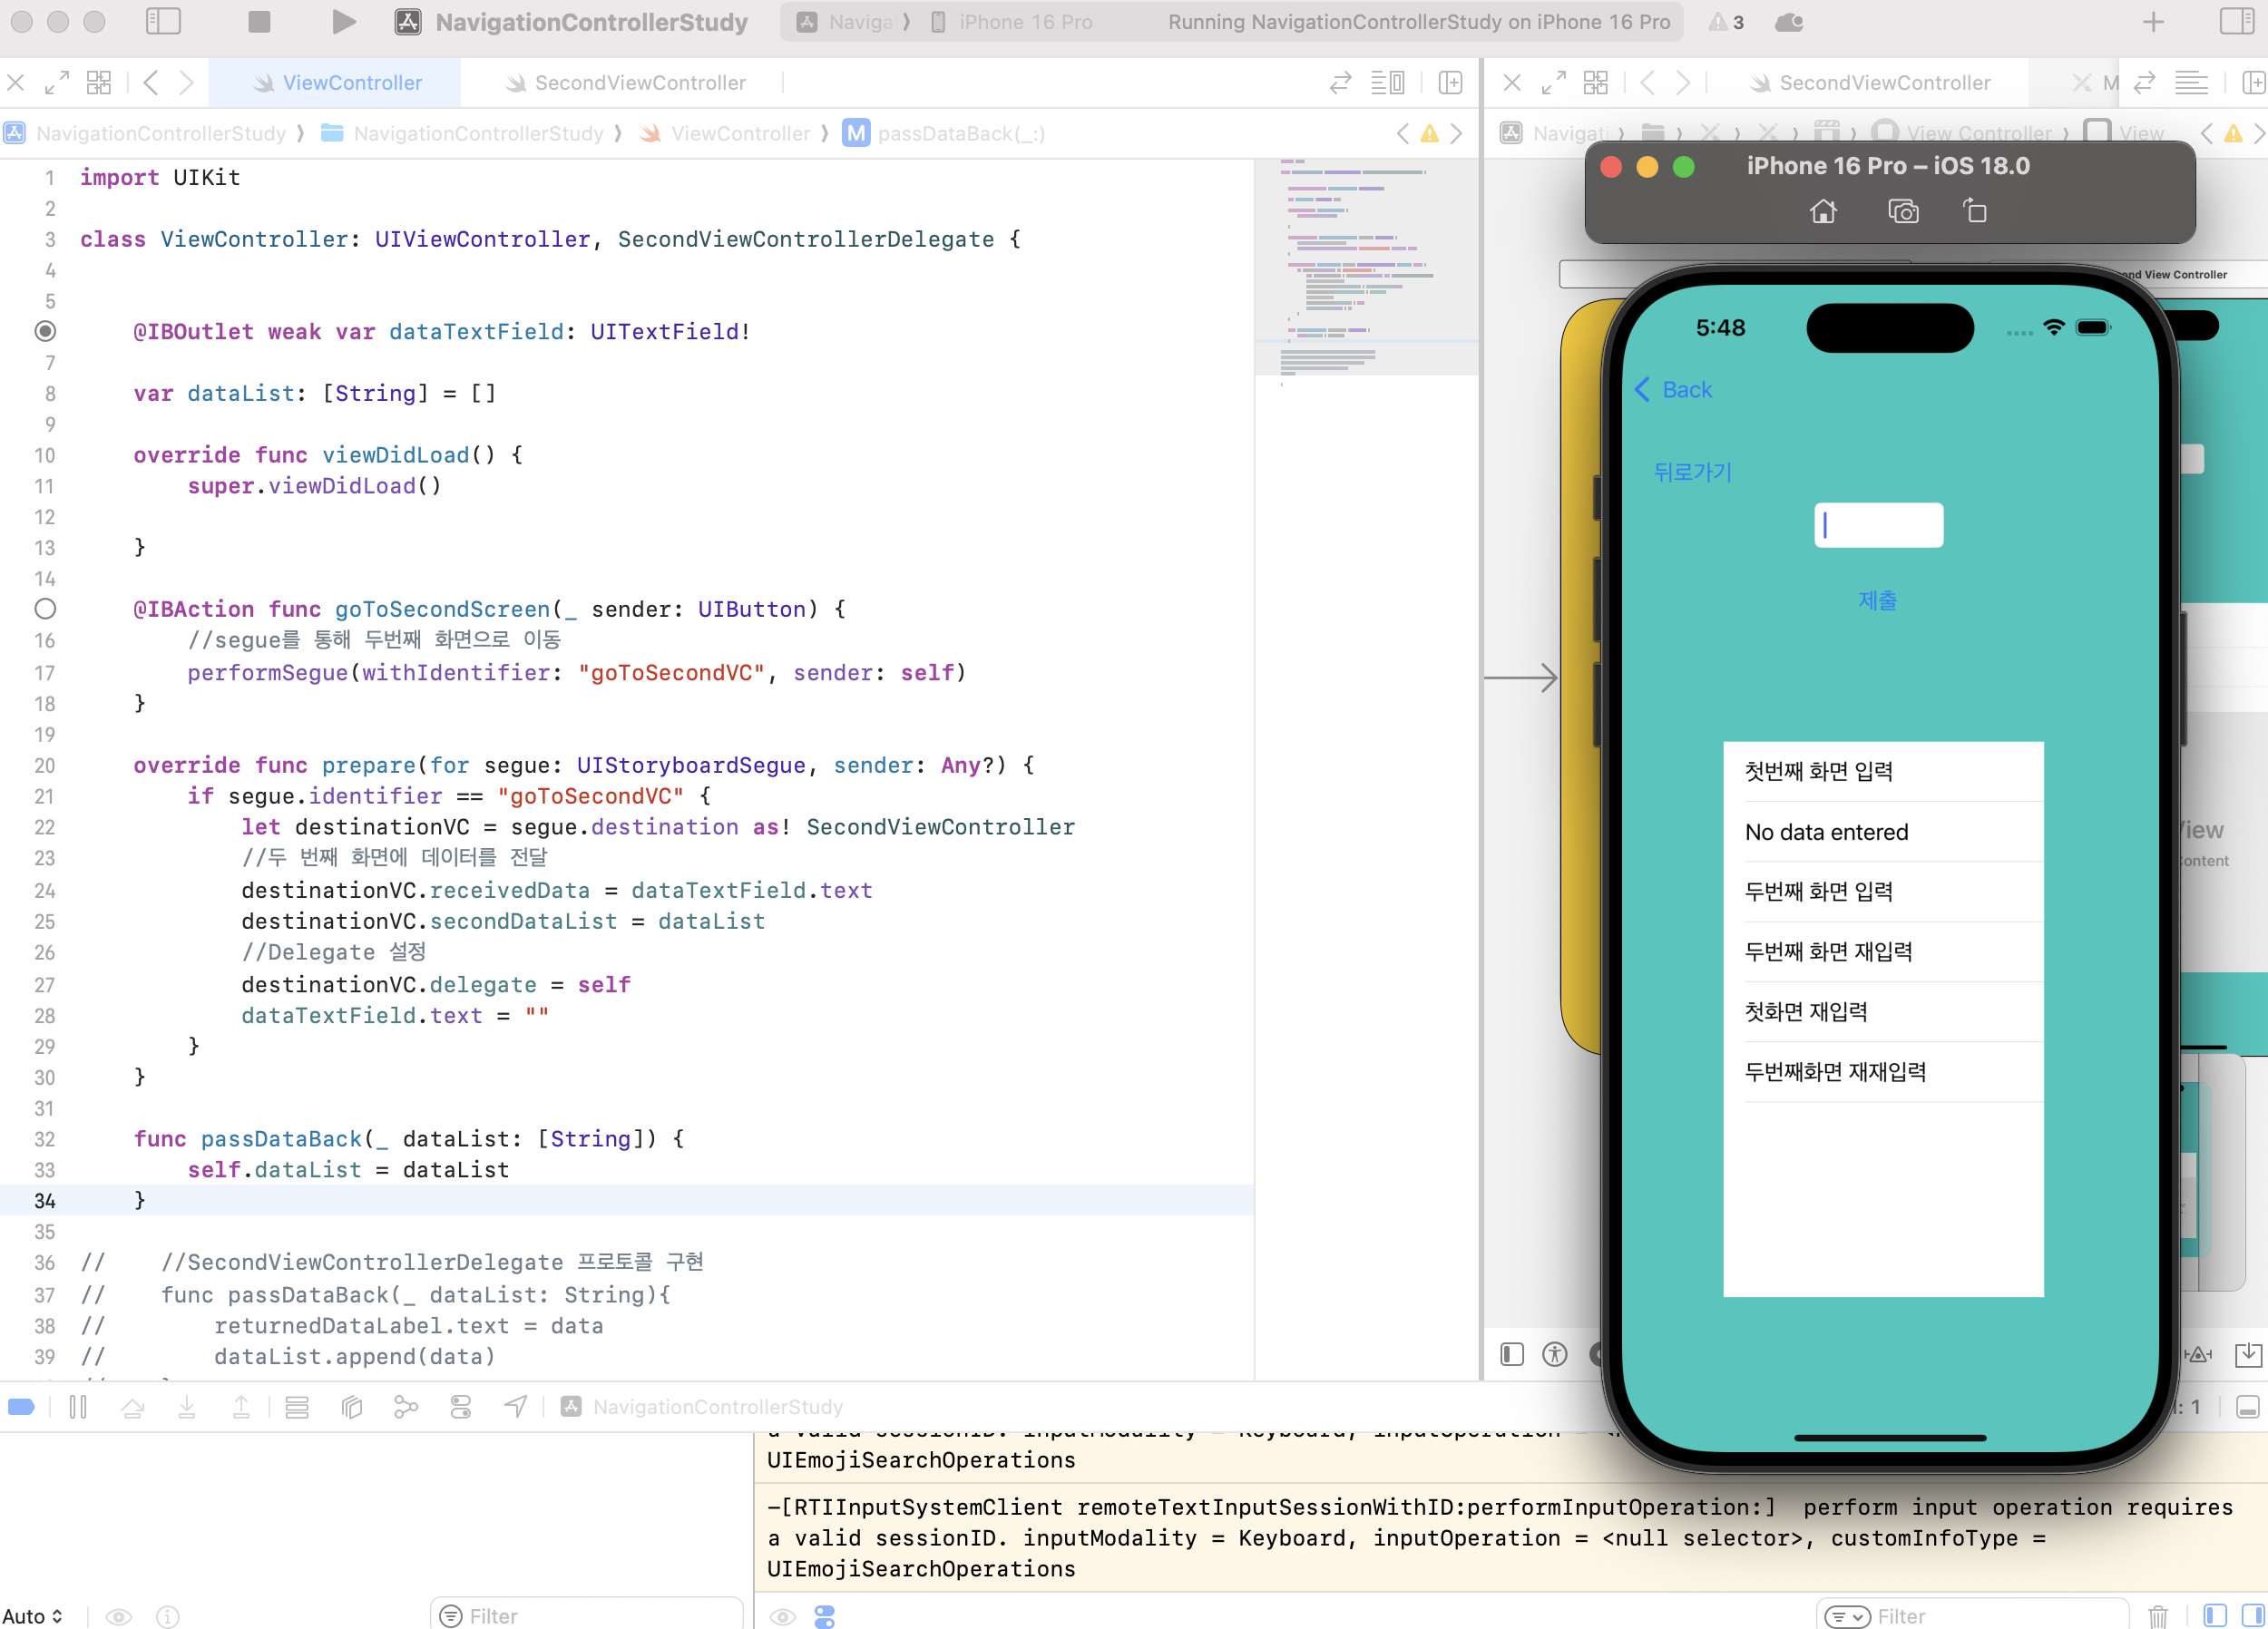Toggle the IBOutlet connection circle on line 6
The image size is (2268, 1629).
(45, 331)
